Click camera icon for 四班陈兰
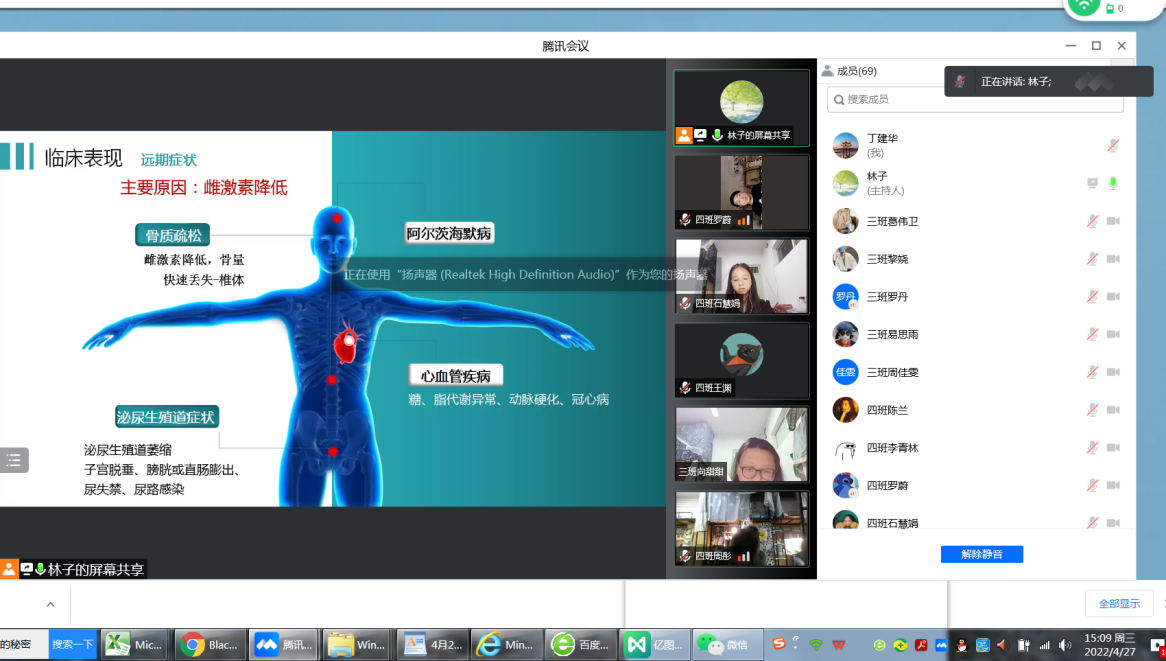 click(1113, 410)
